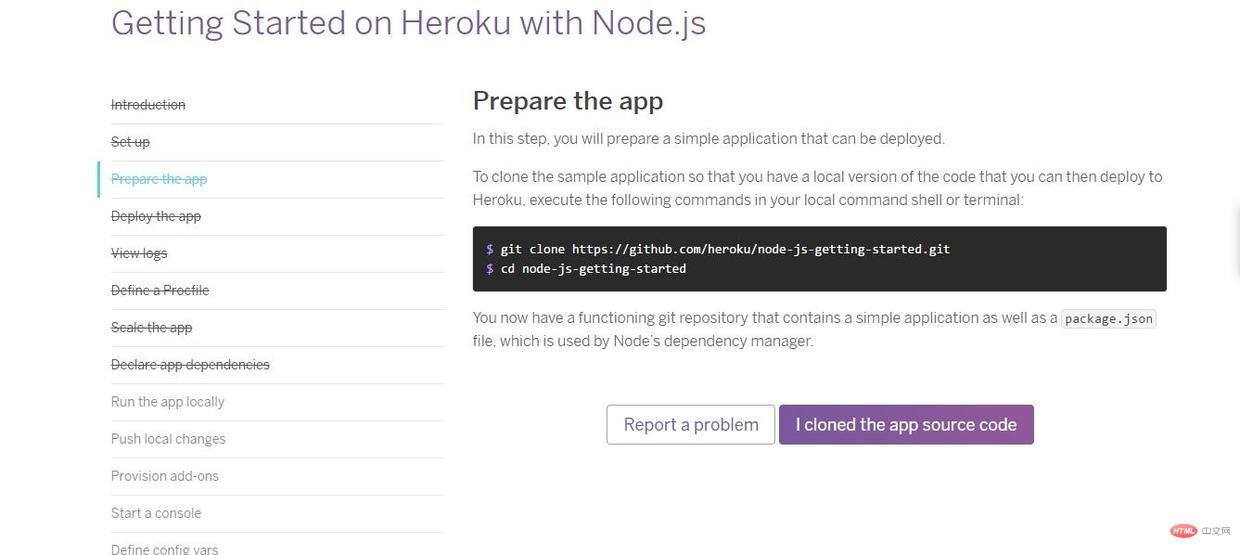Click the git clone command line
Image resolution: width=1240 pixels, height=555 pixels.
click(718, 248)
